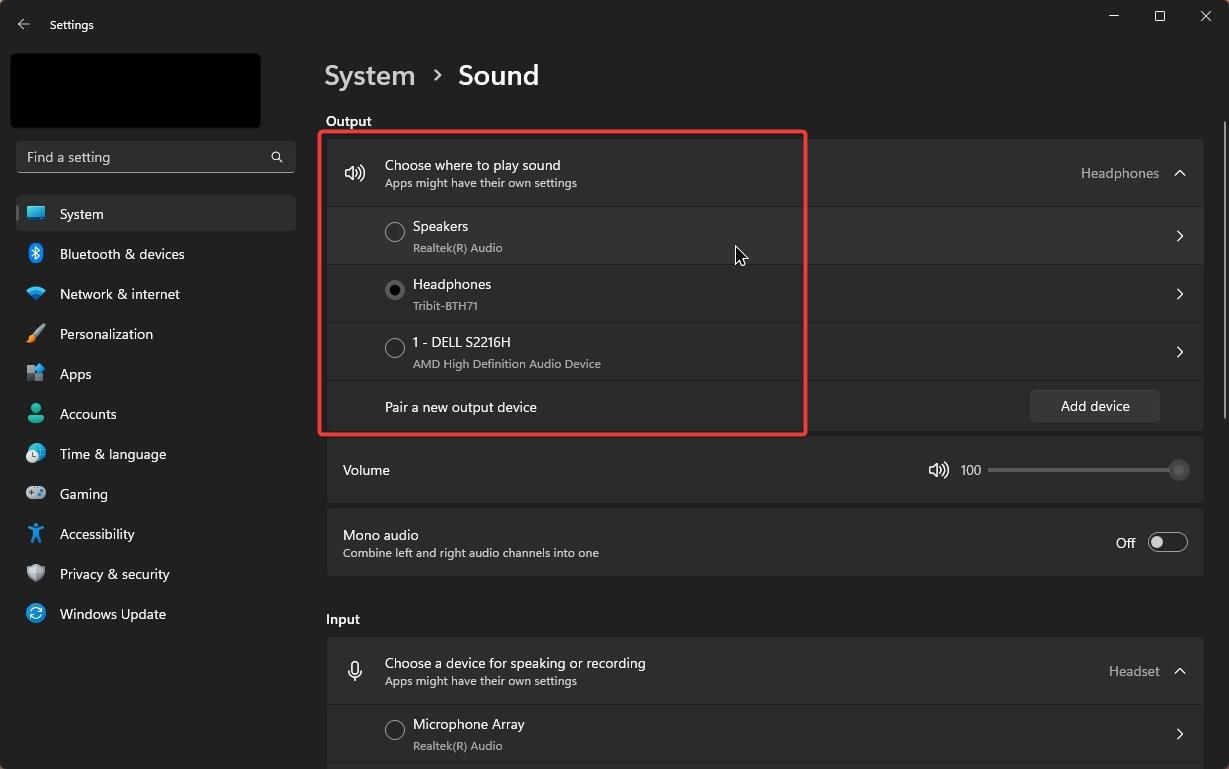The height and width of the screenshot is (769, 1229).
Task: Click the Accounts settings entry
Action: point(88,413)
